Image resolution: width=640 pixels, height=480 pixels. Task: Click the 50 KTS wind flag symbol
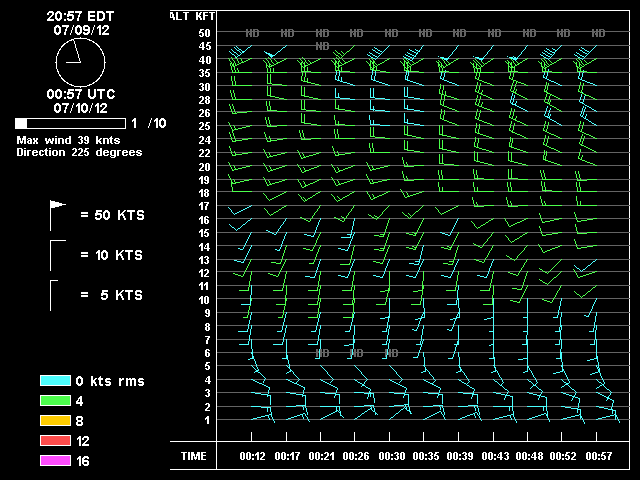pyautogui.click(x=58, y=216)
